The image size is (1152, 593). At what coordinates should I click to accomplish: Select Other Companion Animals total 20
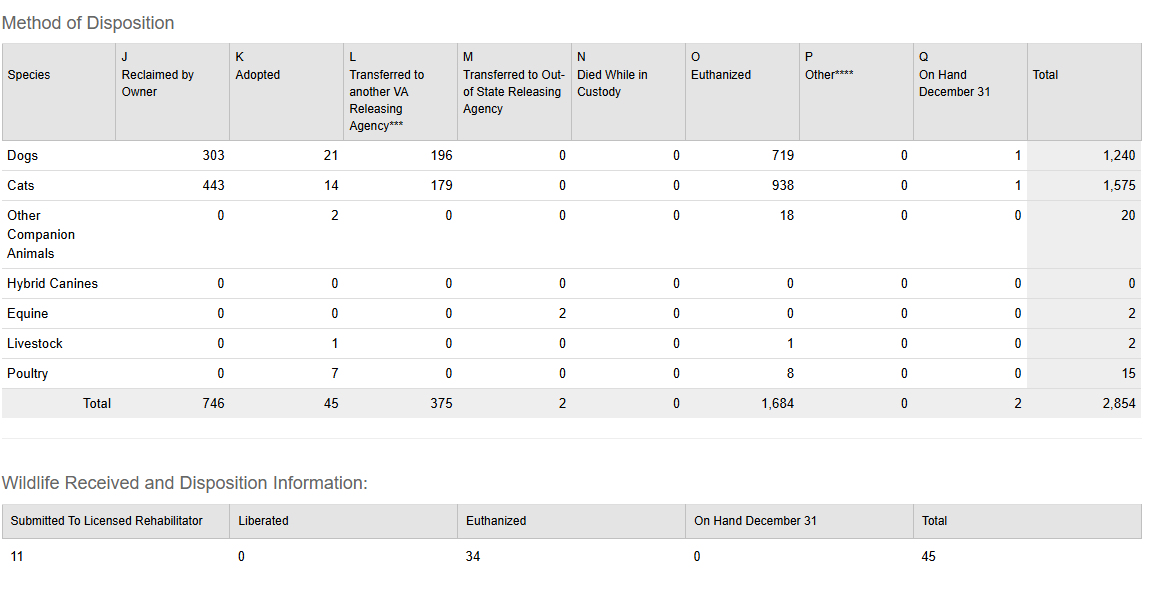pyautogui.click(x=1128, y=216)
